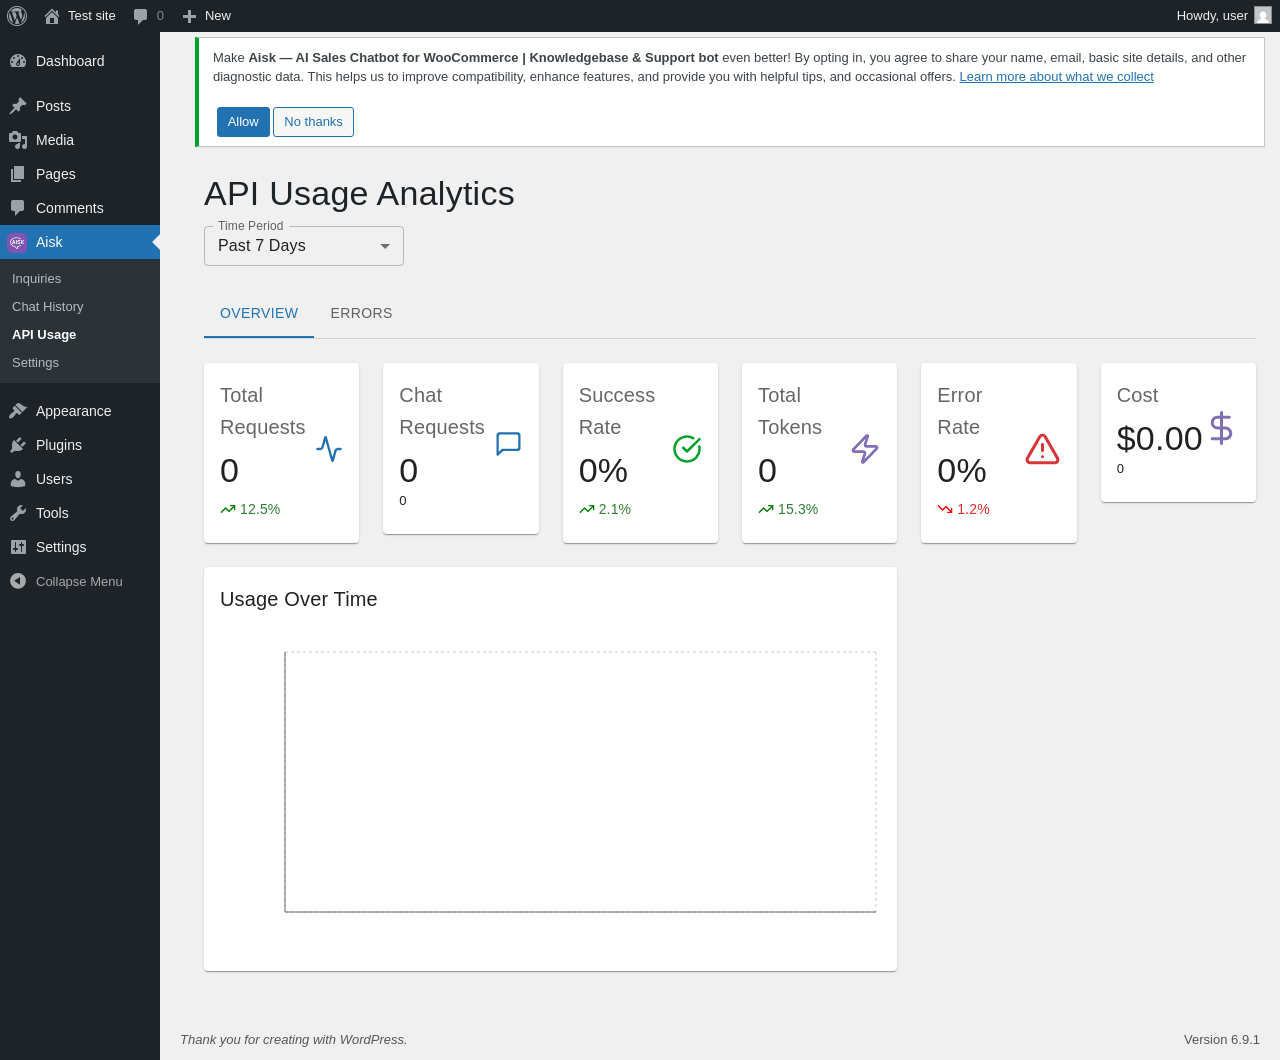Click the No thanks button
1280x1060 pixels.
[313, 122]
